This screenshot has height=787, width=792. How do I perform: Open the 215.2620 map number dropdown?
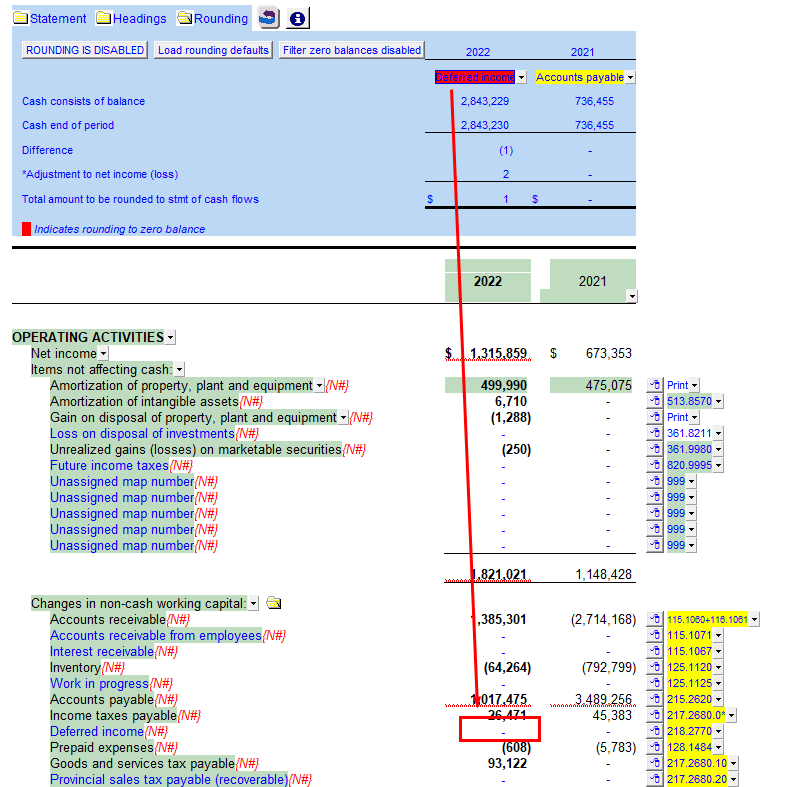click(718, 700)
